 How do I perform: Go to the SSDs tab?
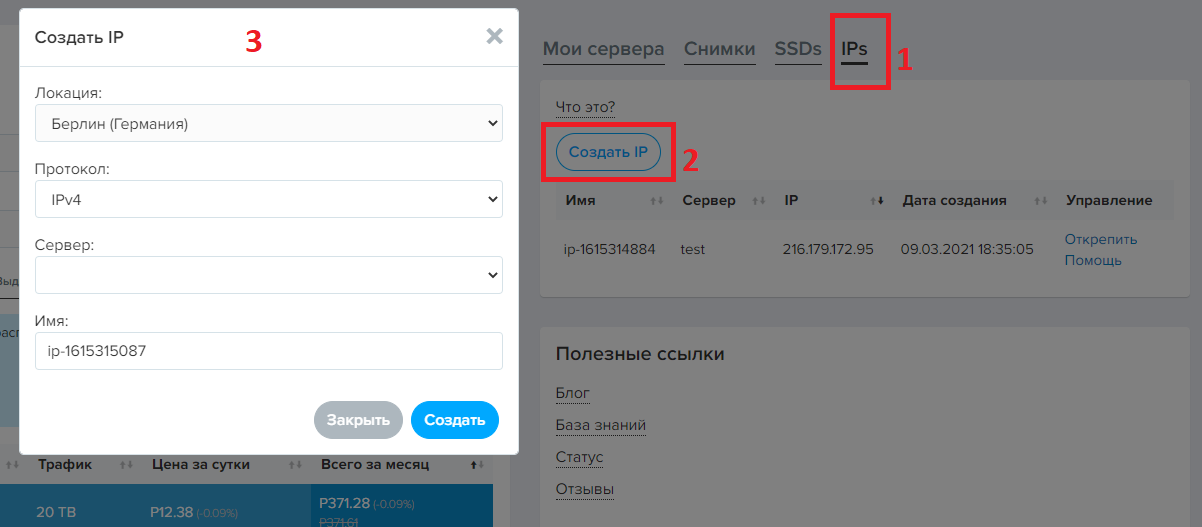797,49
